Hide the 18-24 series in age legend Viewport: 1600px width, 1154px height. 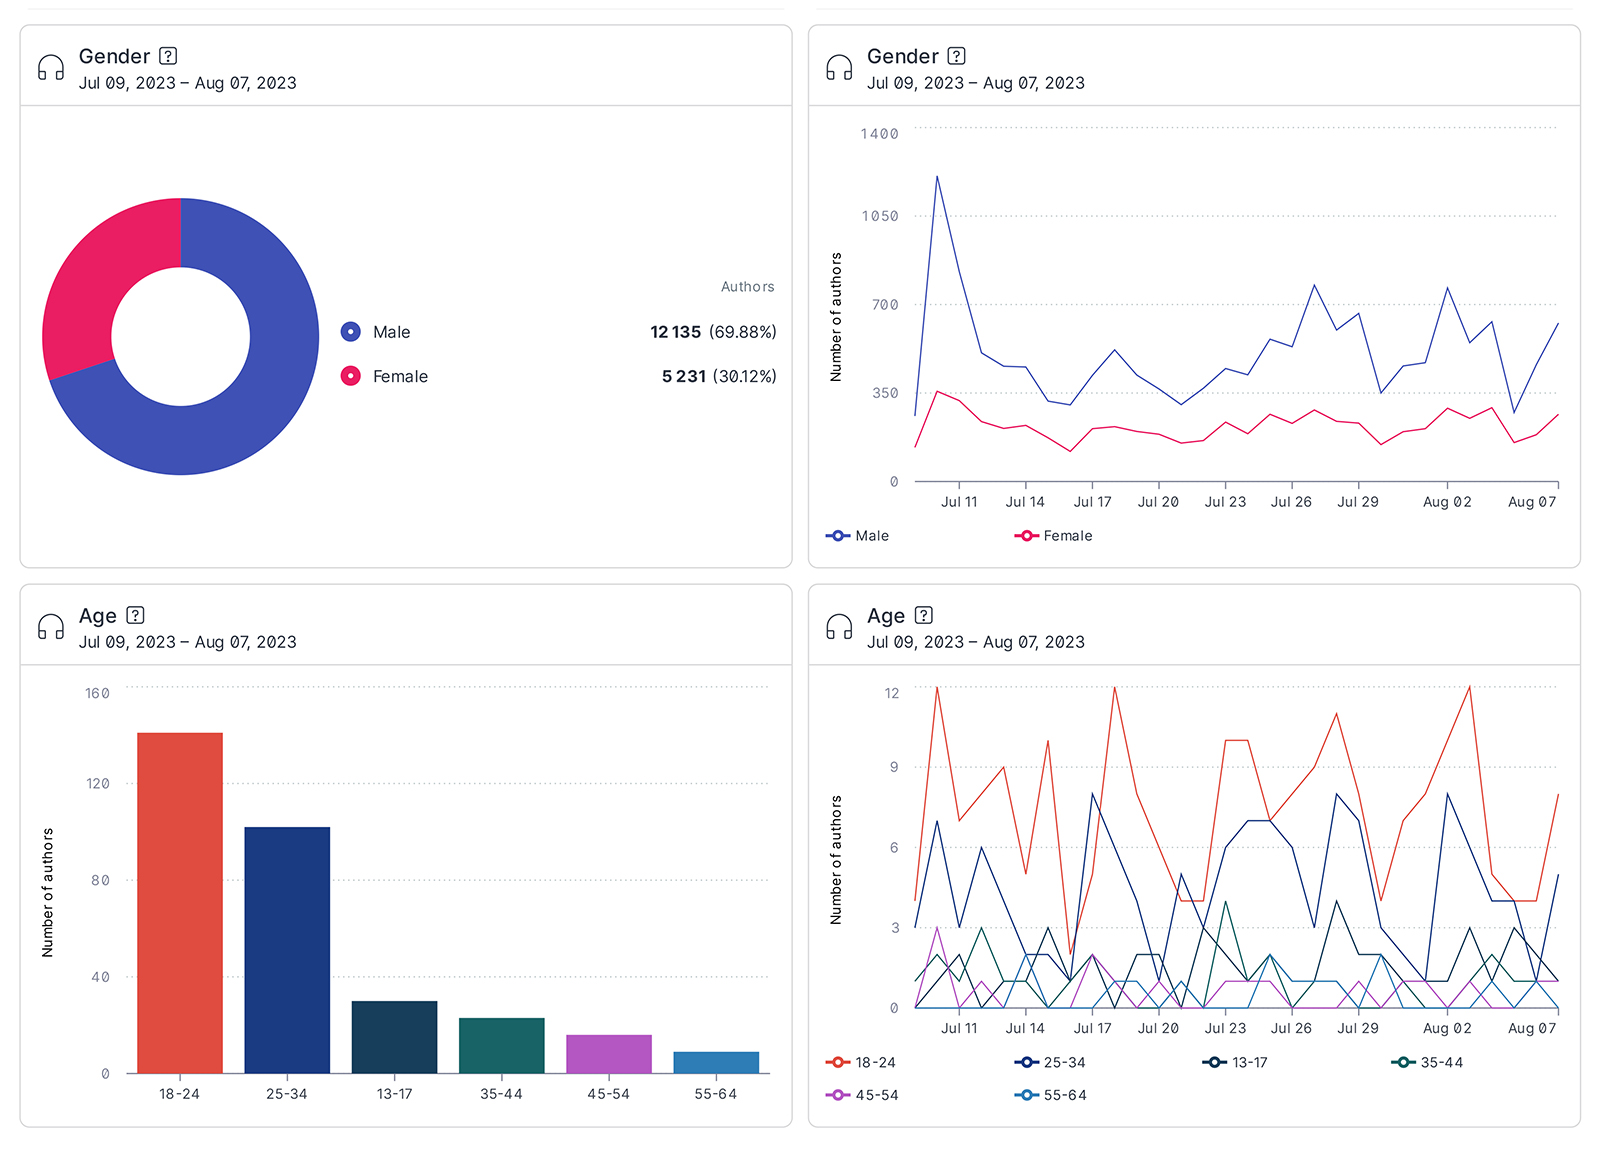(860, 1062)
